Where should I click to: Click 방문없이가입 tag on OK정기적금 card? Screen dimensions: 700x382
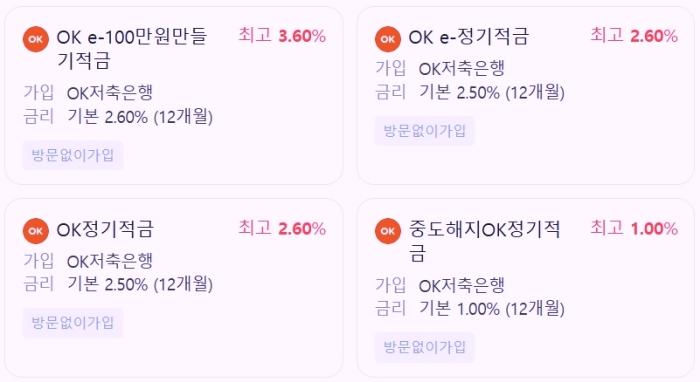point(73,323)
